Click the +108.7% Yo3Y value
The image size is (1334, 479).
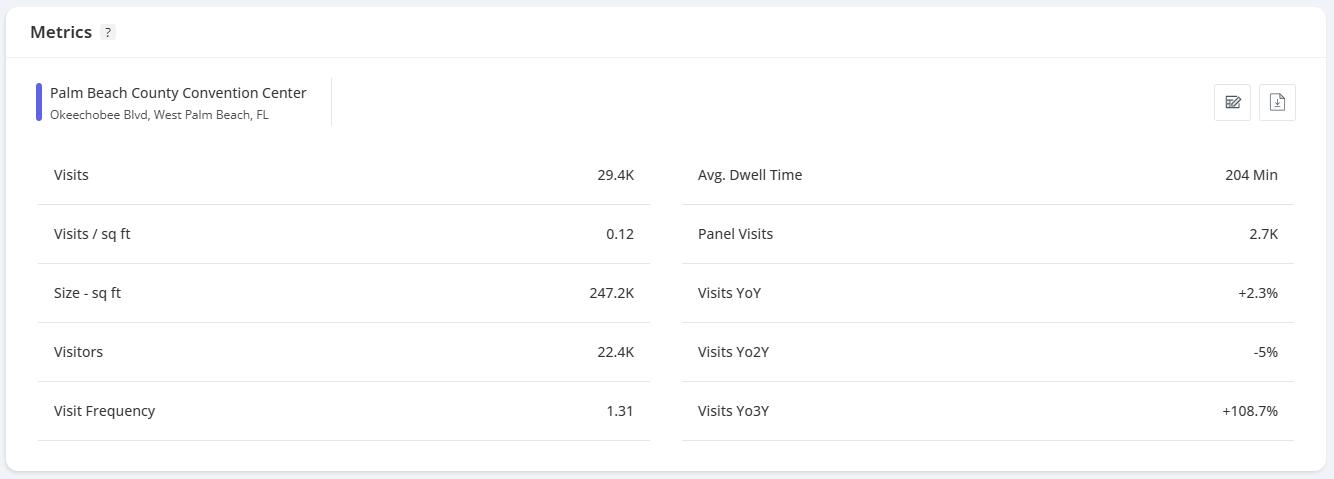click(1249, 411)
